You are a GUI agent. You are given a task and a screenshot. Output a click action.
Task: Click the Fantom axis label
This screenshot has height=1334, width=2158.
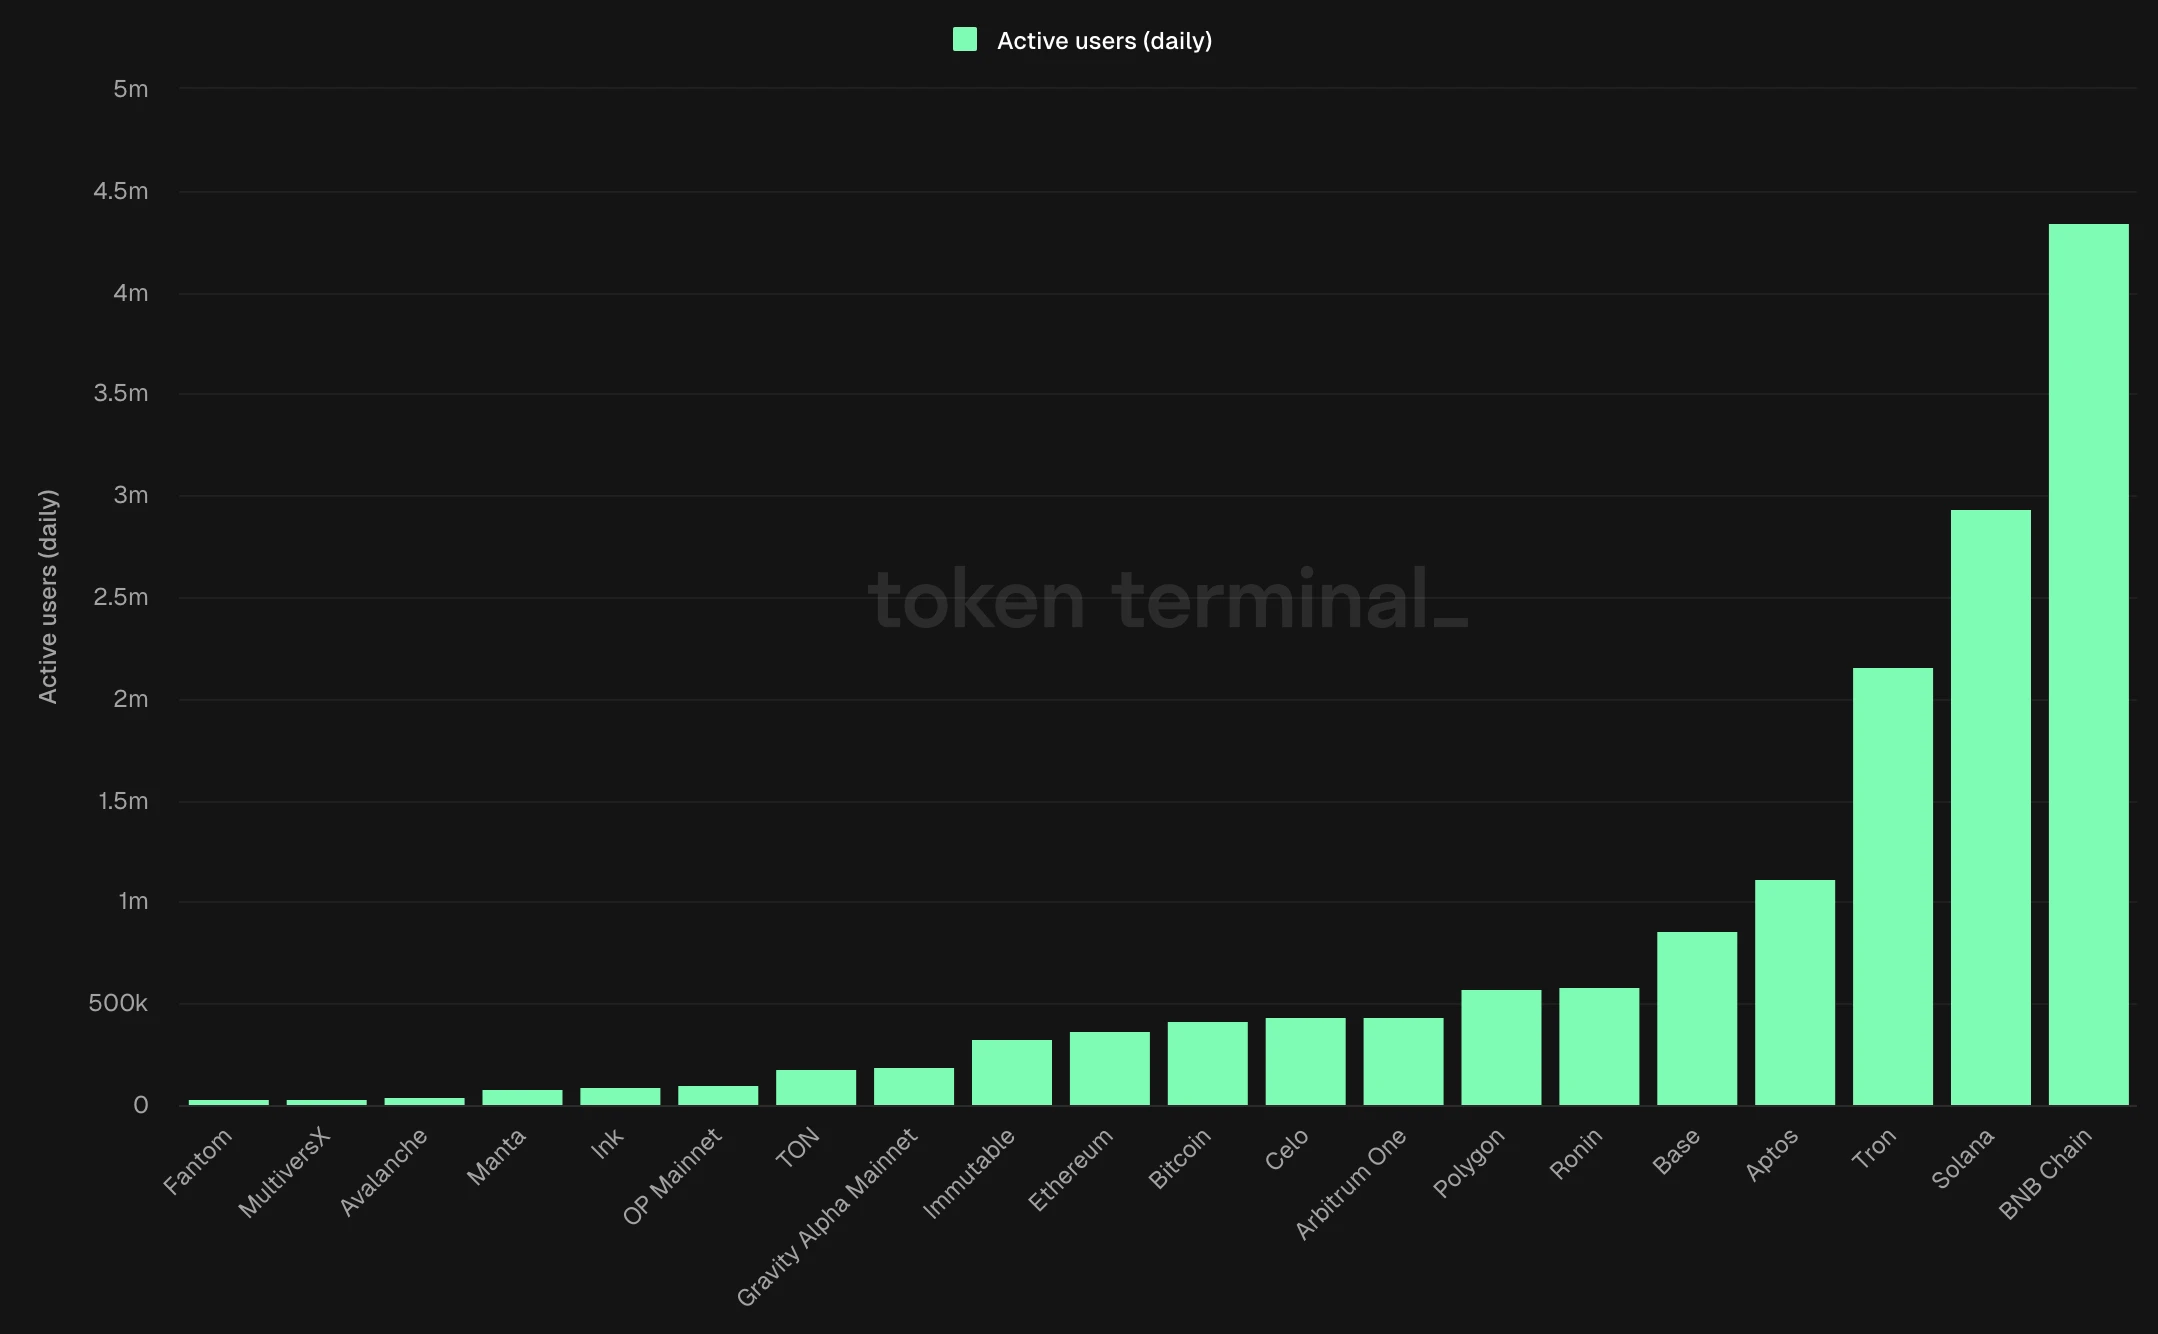click(198, 1160)
